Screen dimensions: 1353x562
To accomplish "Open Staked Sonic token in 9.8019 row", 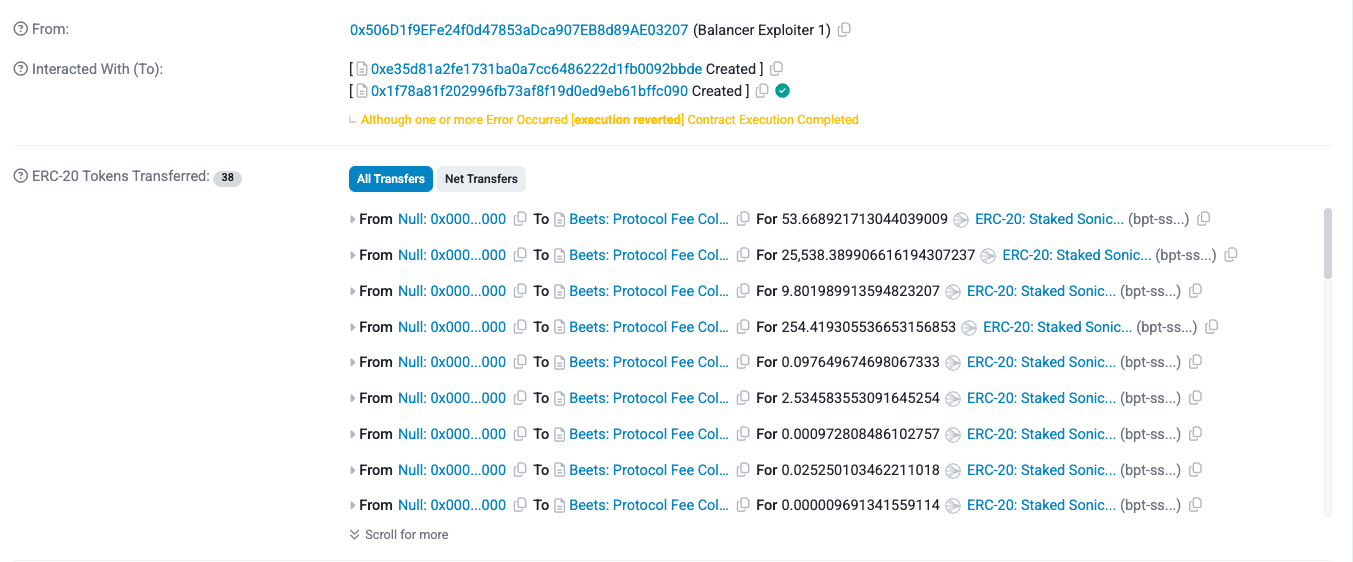I will (1041, 291).
